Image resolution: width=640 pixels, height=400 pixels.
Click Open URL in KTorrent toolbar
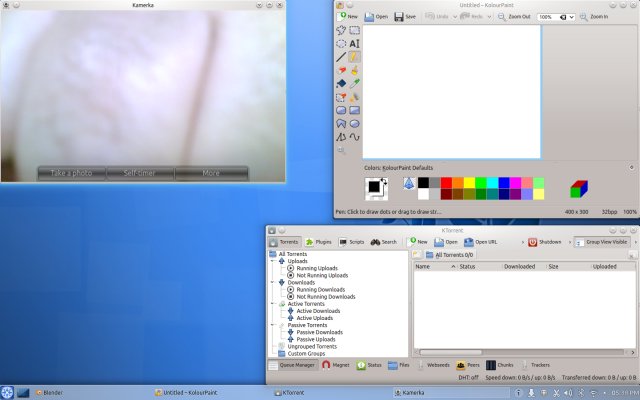(x=480, y=242)
